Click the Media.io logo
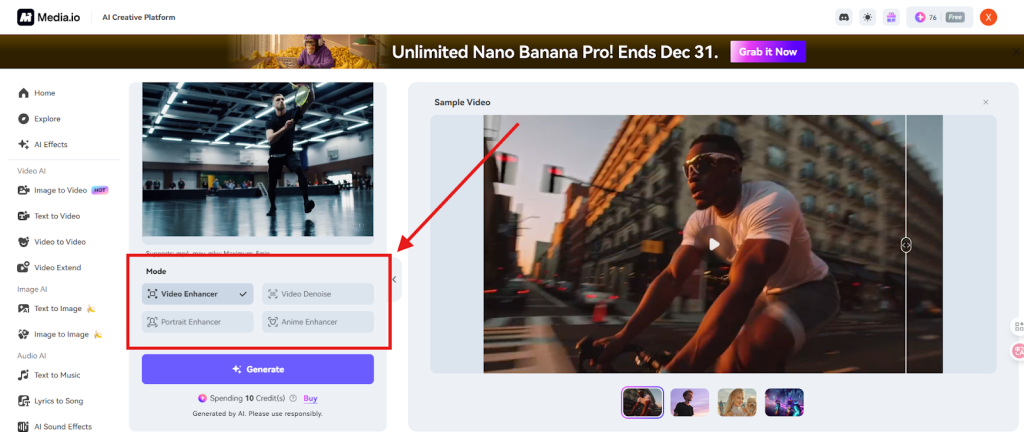This screenshot has width=1024, height=439. 54,17
